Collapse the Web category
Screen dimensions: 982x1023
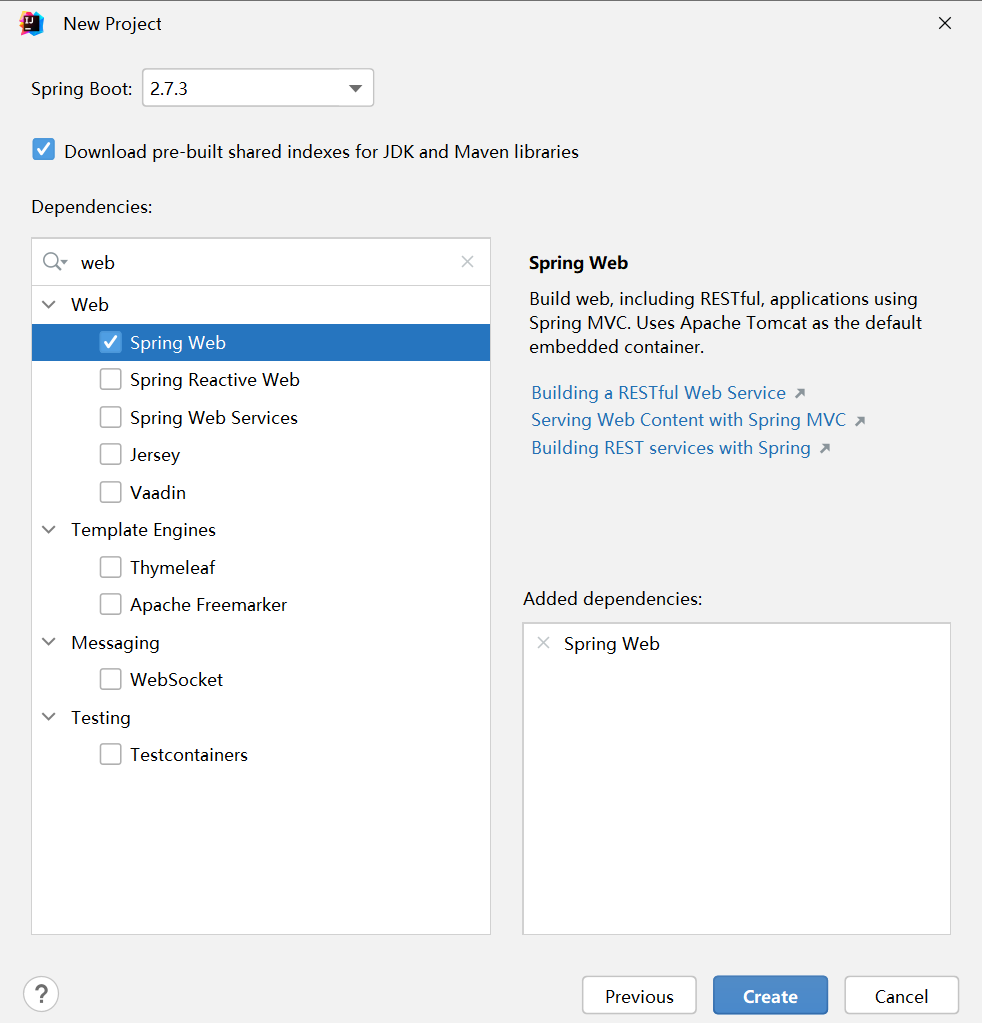tap(49, 304)
